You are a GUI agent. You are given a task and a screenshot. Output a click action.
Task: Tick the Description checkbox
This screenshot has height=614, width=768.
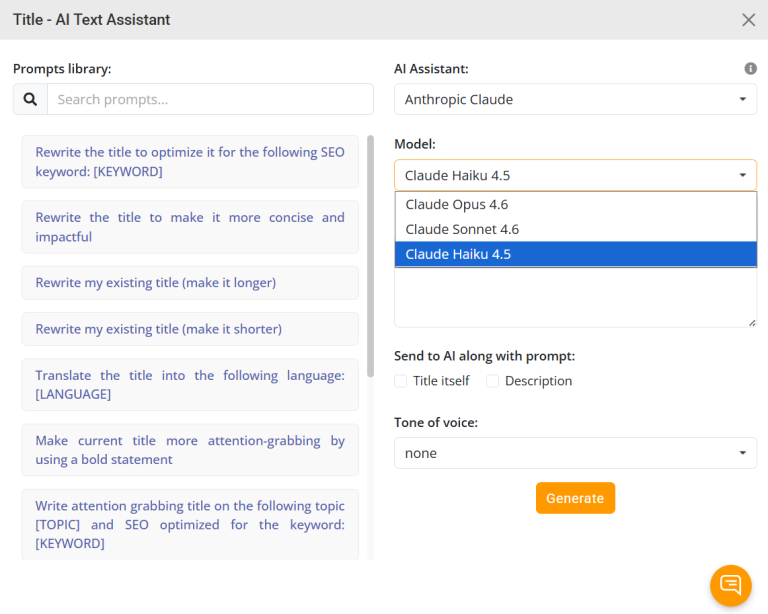click(492, 381)
